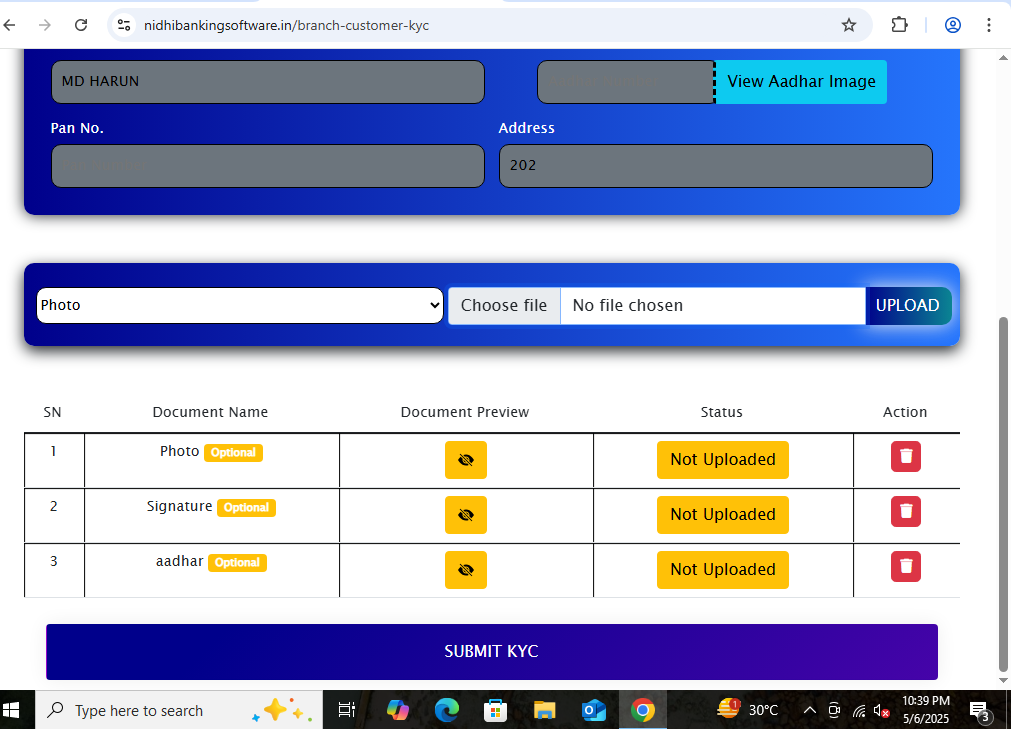Show the Photo document preview
The width and height of the screenshot is (1011, 729).
pos(465,460)
